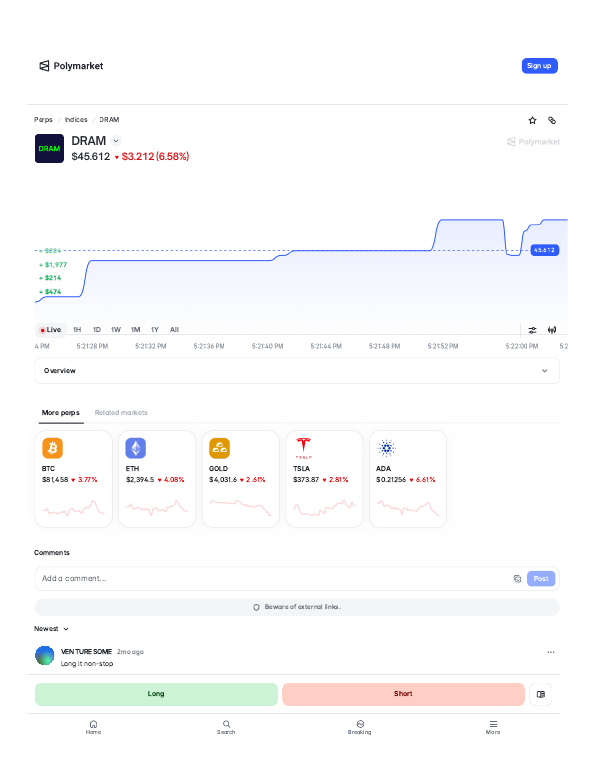Click the gold bars icon on the GOLD card

pyautogui.click(x=219, y=448)
